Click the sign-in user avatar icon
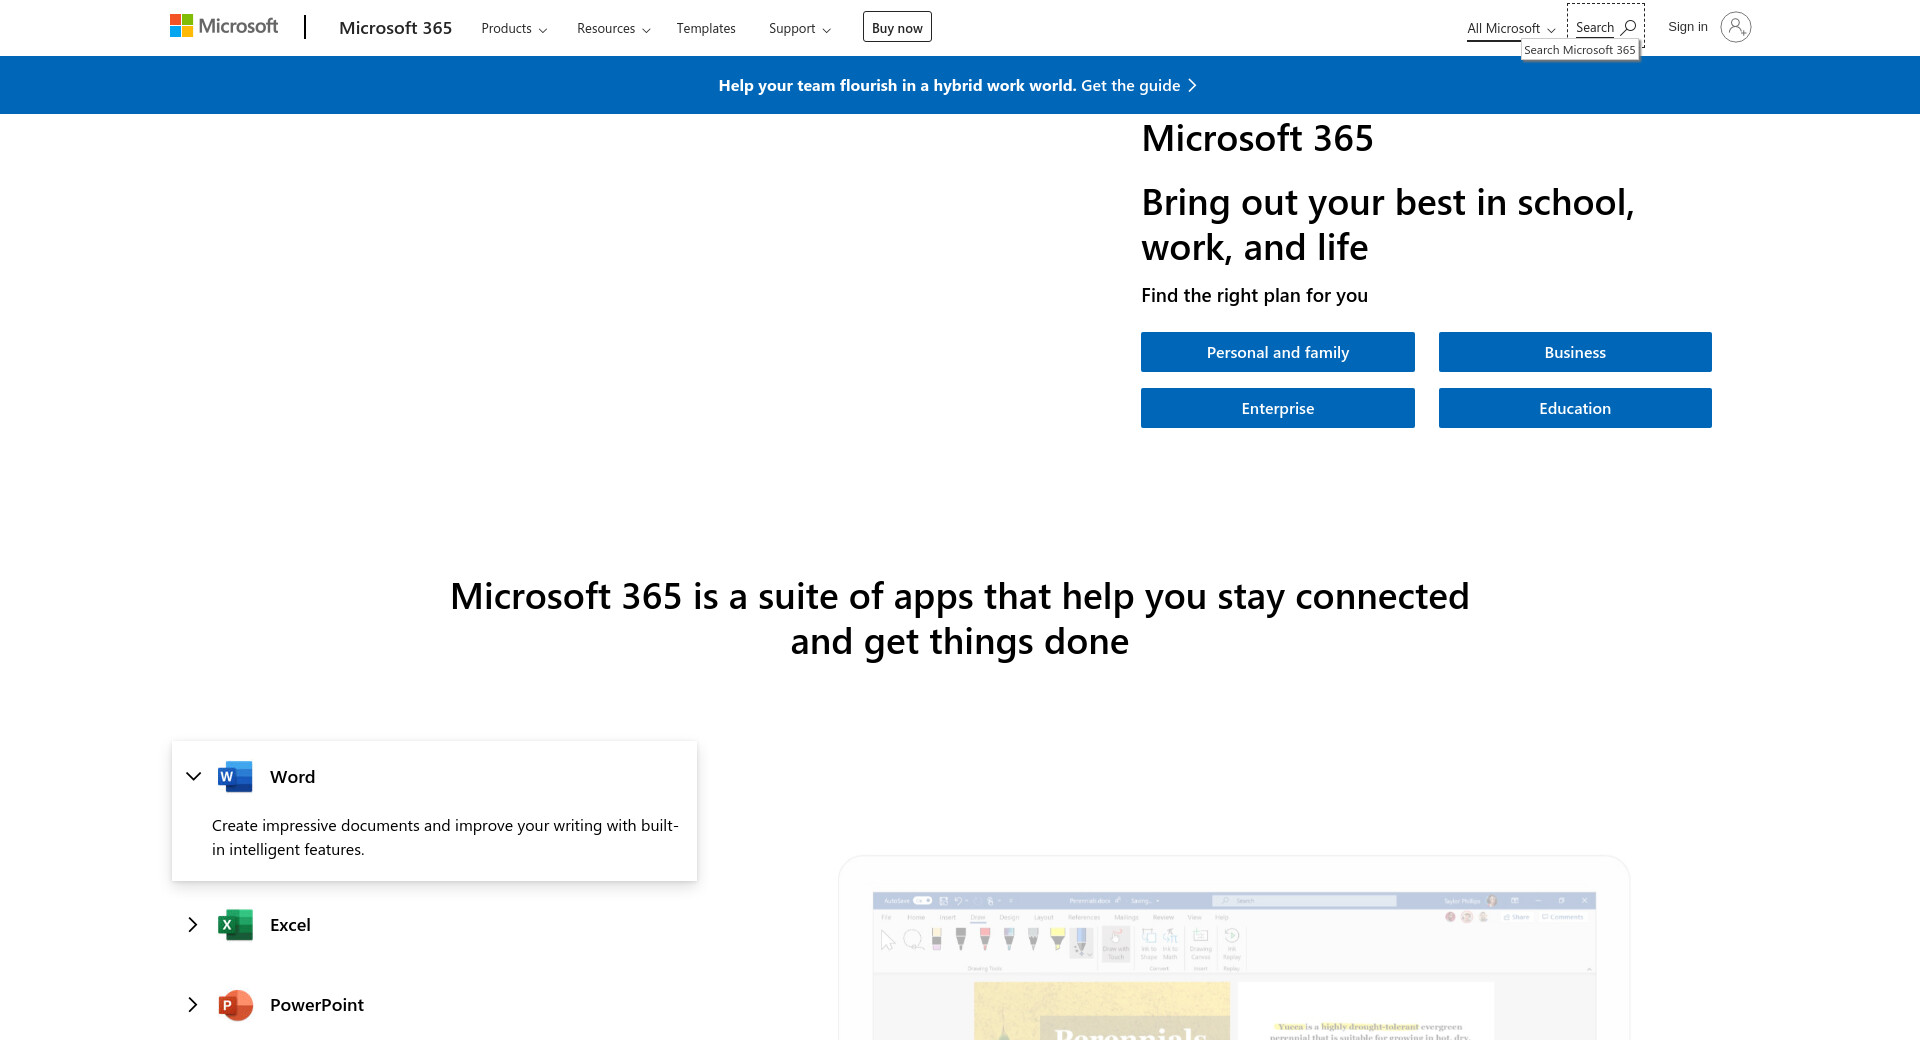The height and width of the screenshot is (1040, 1920). pyautogui.click(x=1735, y=27)
